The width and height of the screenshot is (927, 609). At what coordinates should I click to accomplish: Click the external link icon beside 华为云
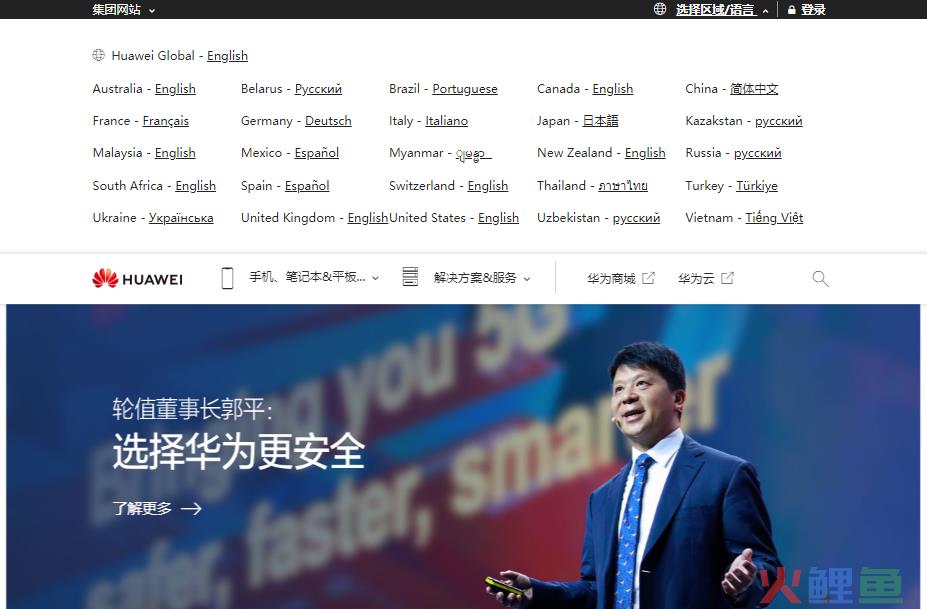727,278
